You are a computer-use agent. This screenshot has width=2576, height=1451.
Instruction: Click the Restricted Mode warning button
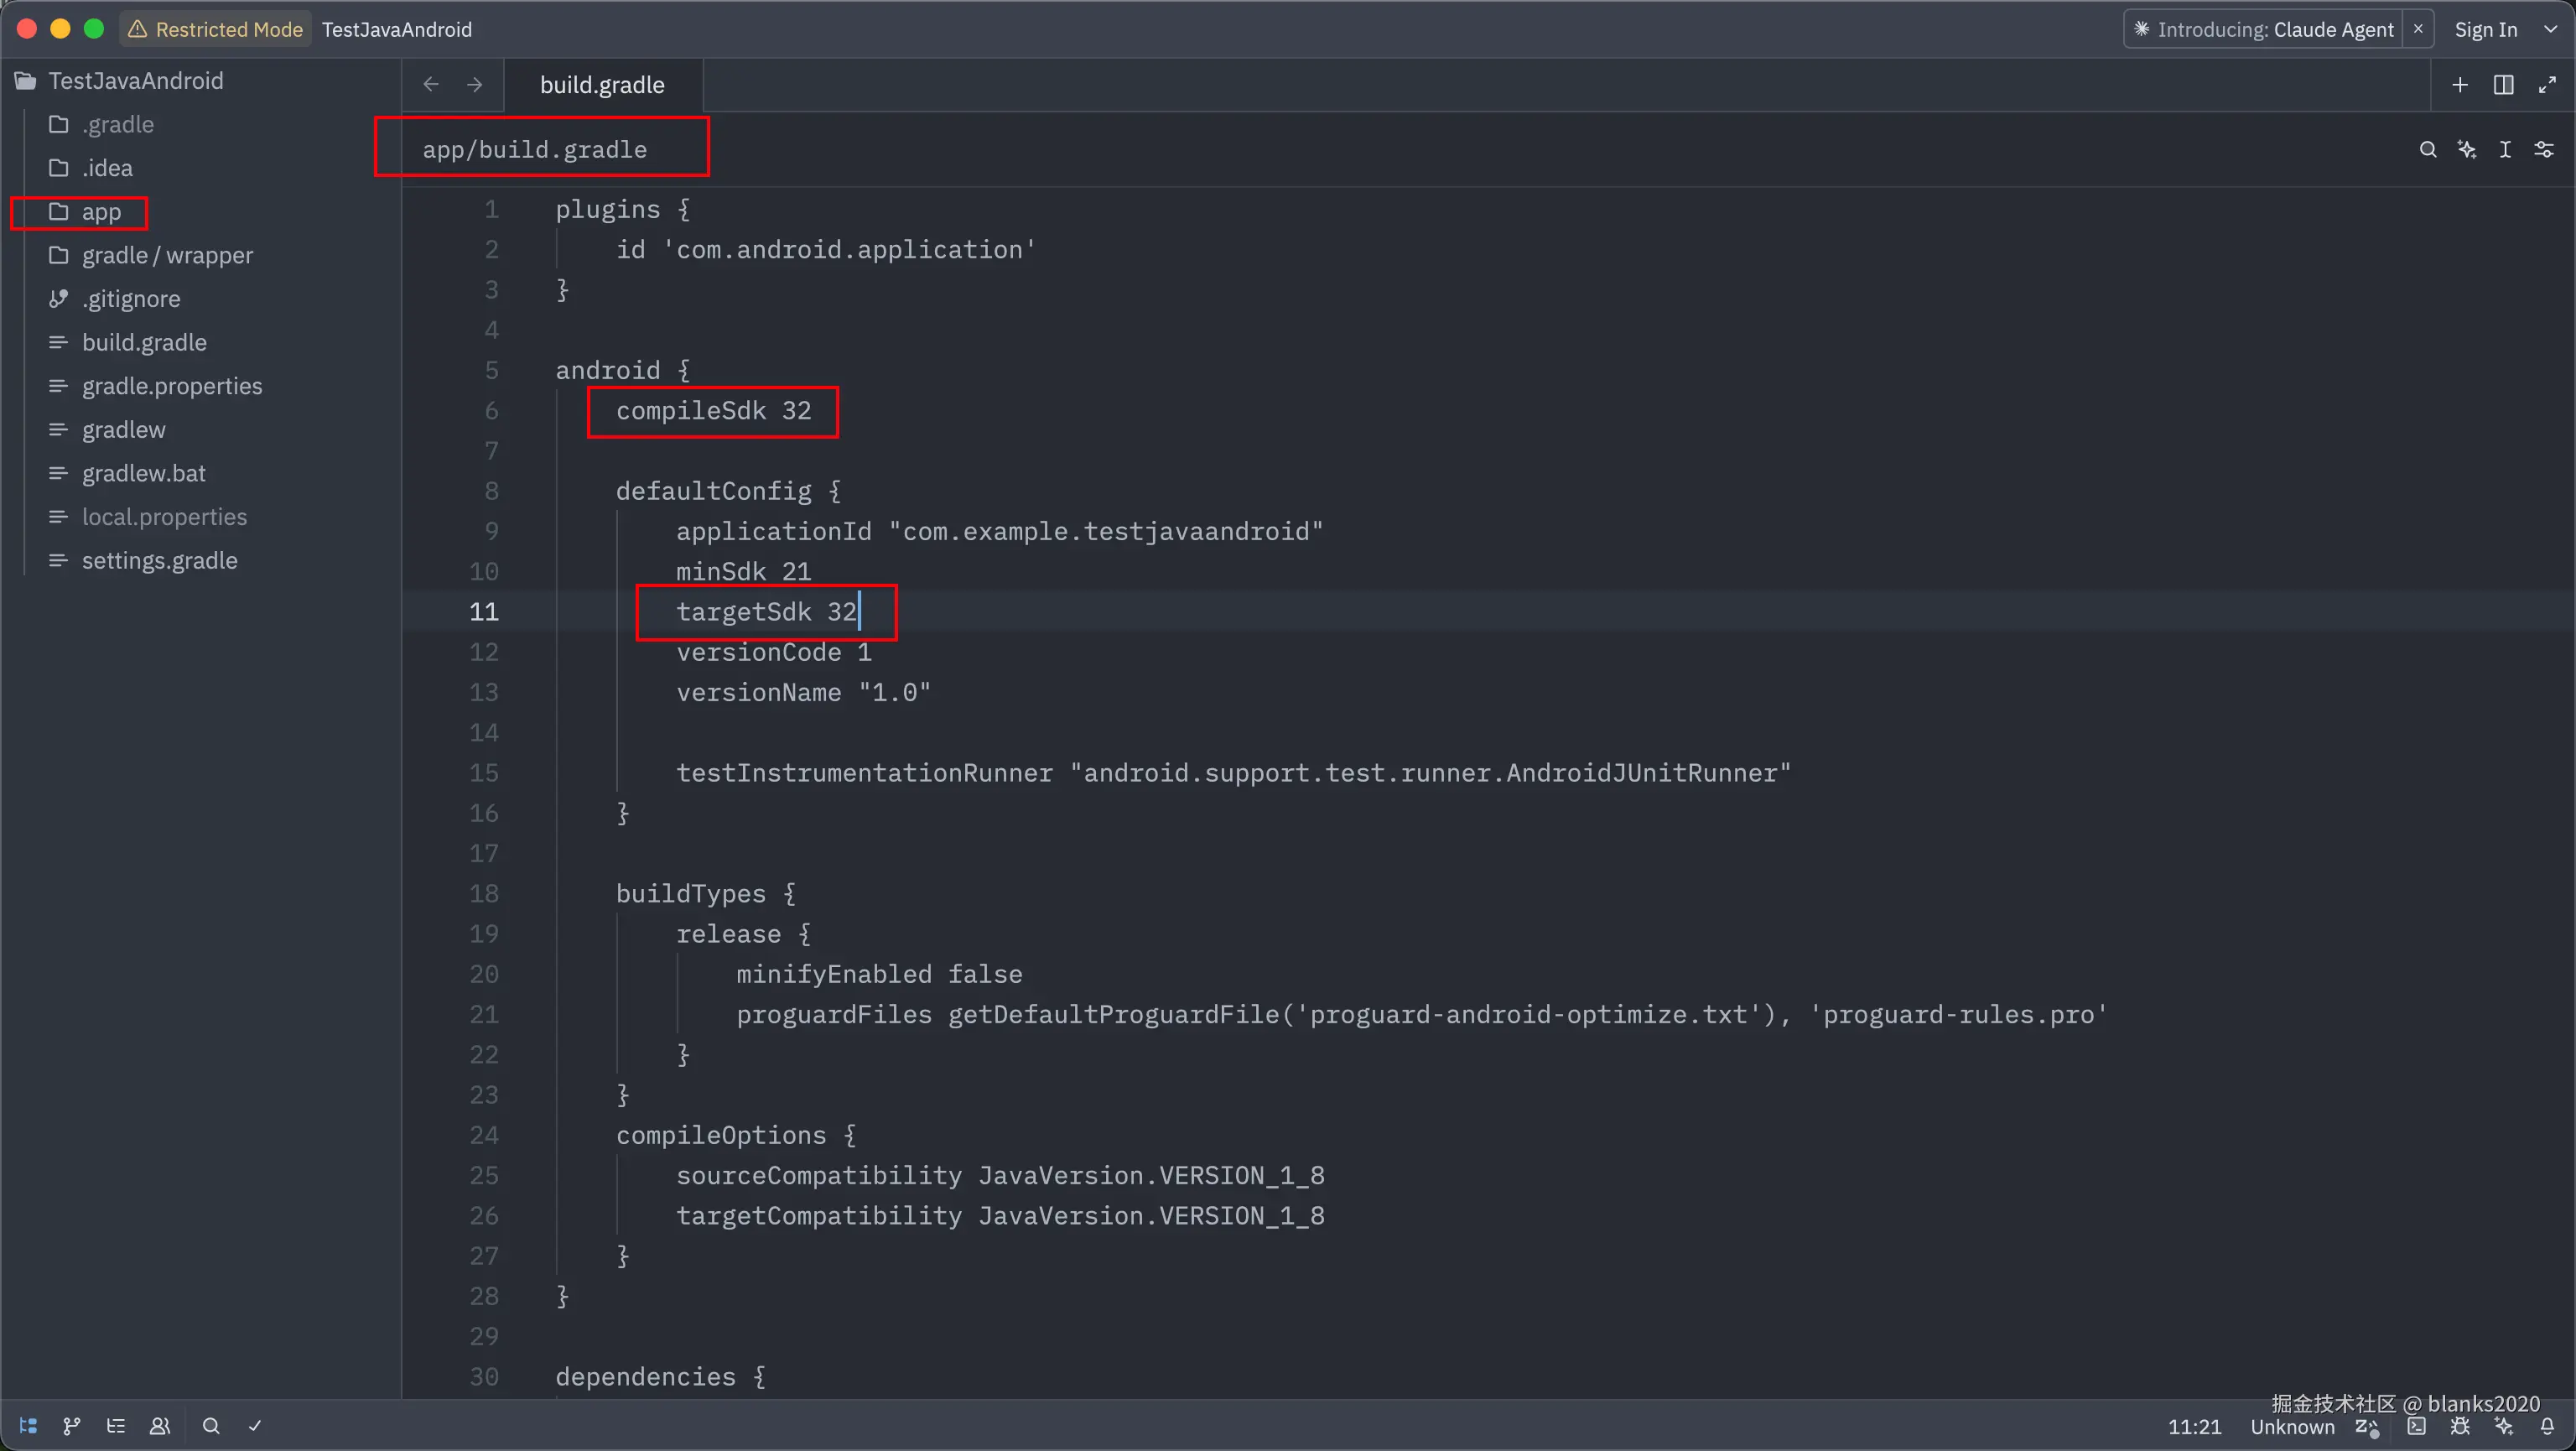tap(215, 29)
